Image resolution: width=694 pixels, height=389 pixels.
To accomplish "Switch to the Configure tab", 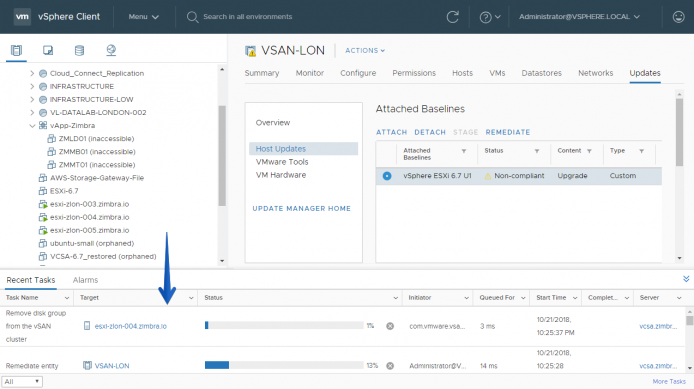I will pos(358,73).
